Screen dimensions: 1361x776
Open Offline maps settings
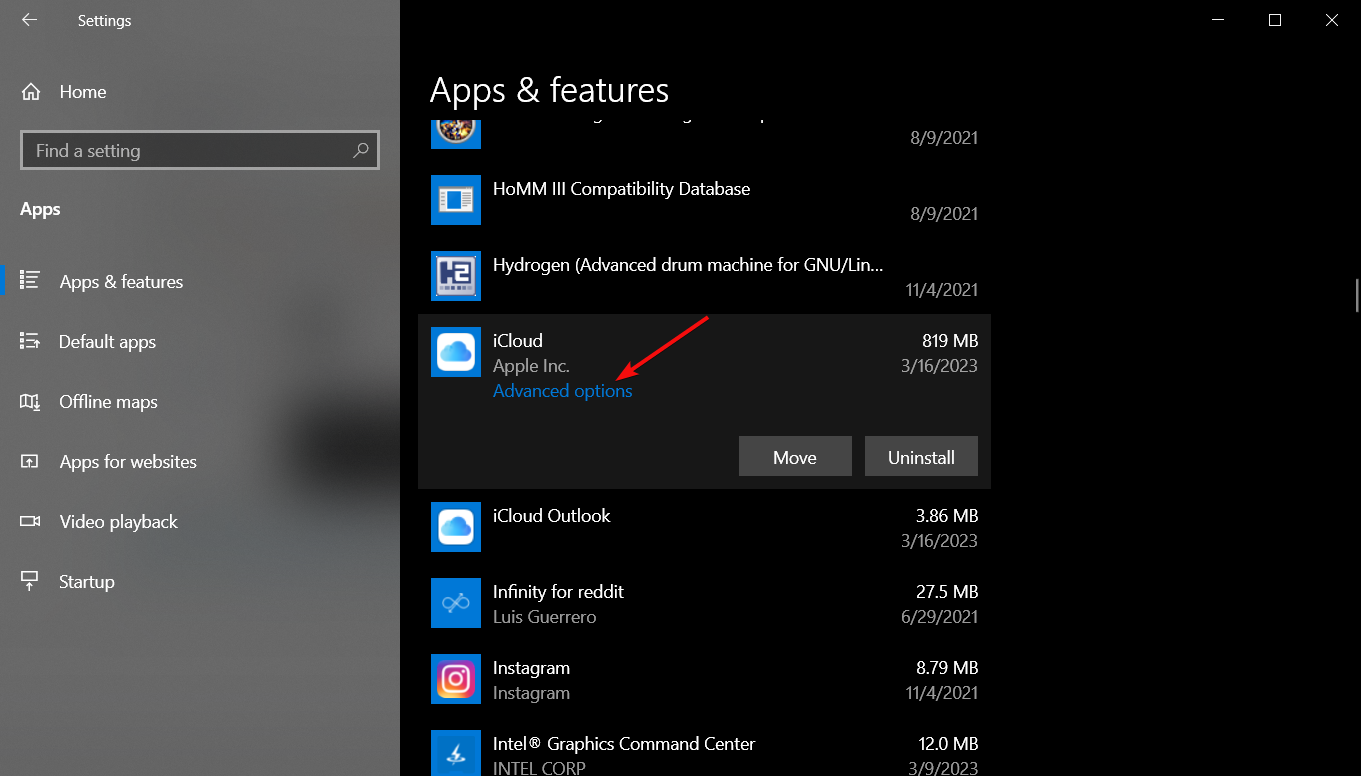click(109, 402)
